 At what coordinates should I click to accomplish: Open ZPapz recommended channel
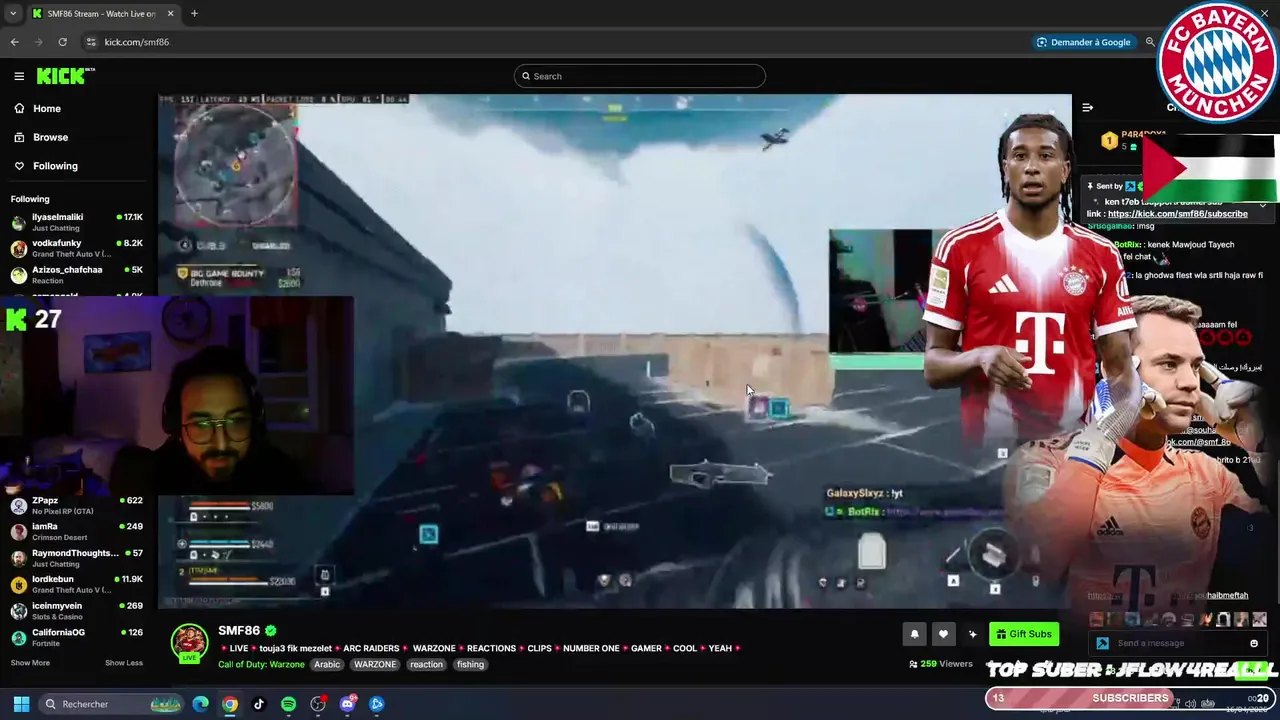coord(77,505)
